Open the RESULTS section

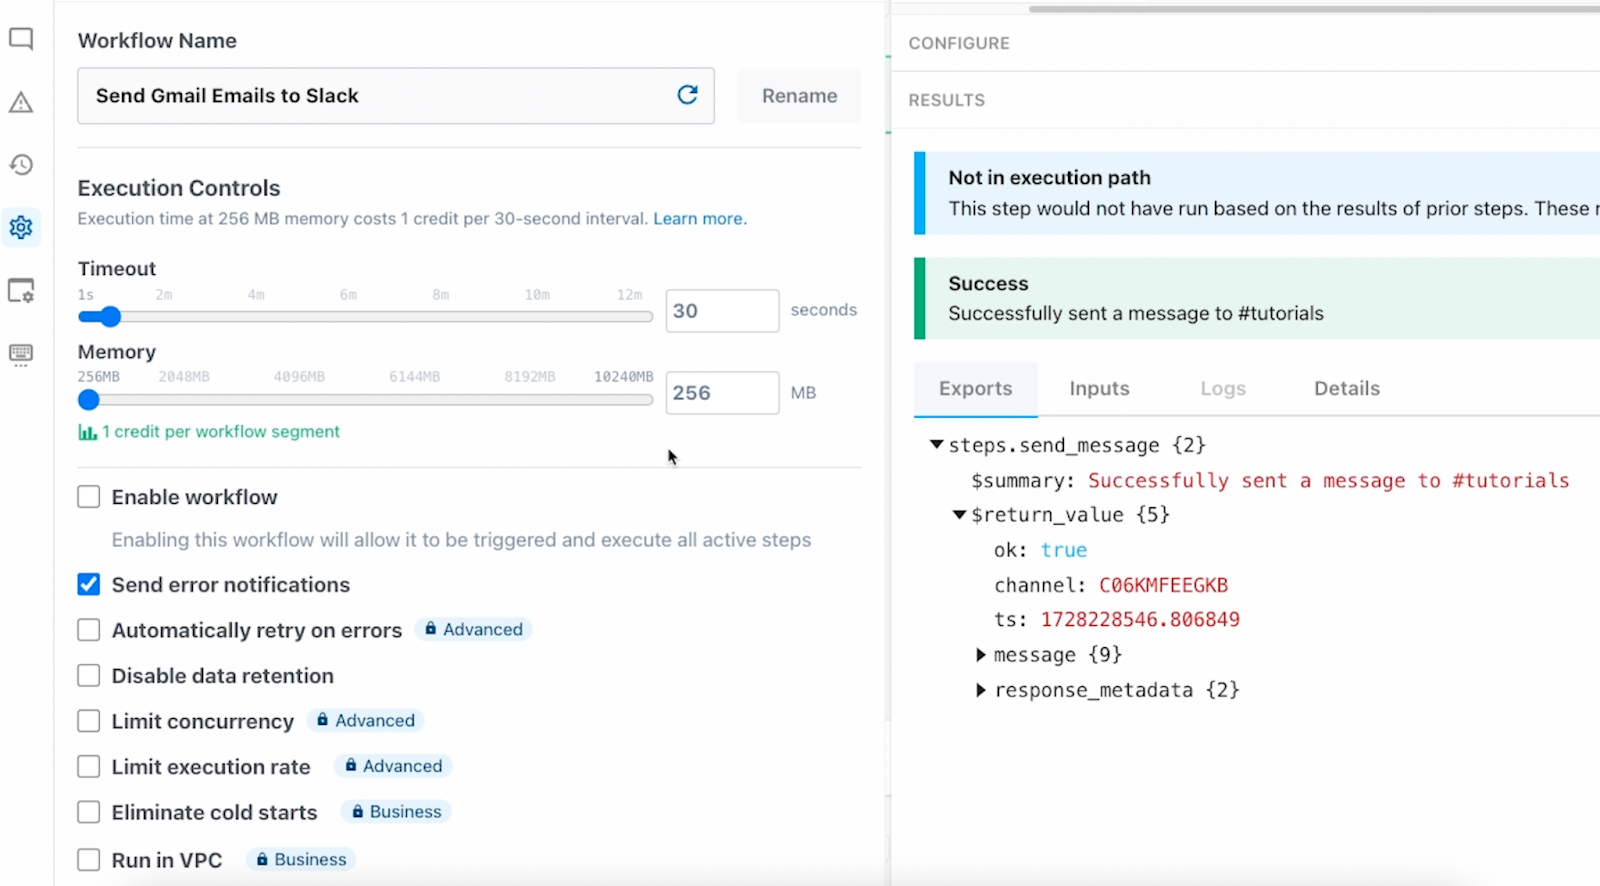click(946, 100)
